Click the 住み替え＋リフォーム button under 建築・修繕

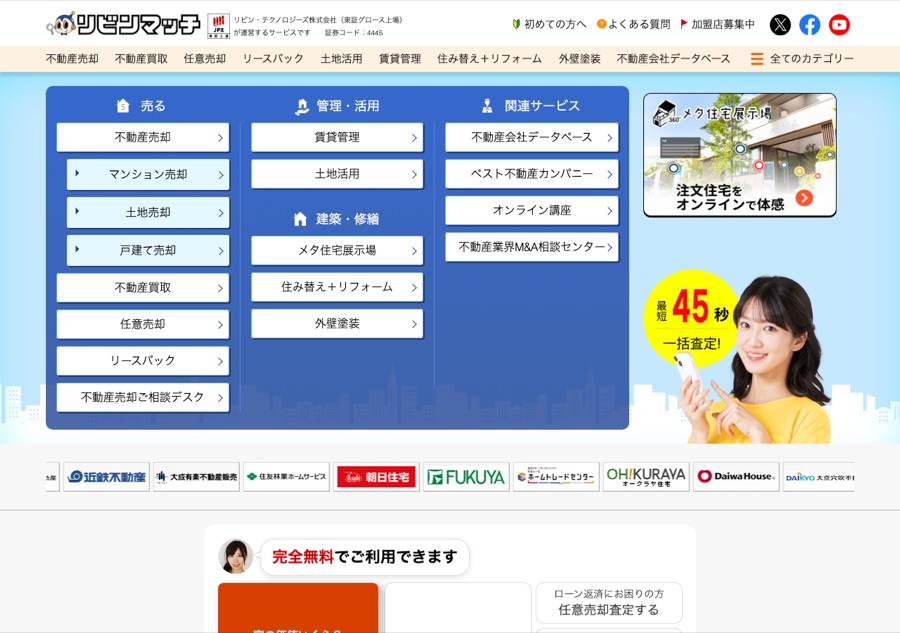click(337, 287)
